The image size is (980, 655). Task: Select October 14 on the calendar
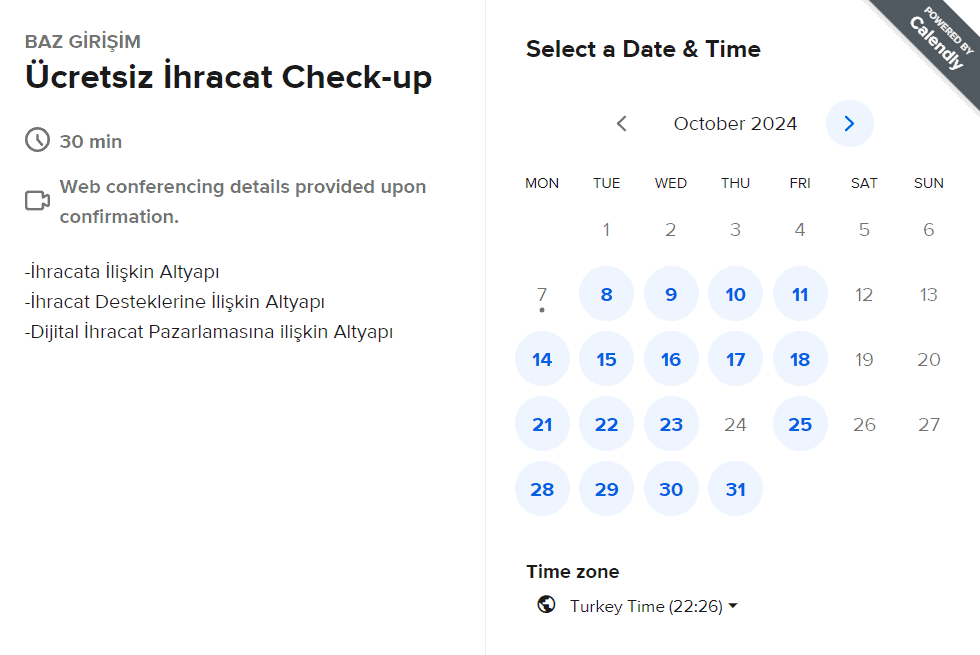point(542,359)
